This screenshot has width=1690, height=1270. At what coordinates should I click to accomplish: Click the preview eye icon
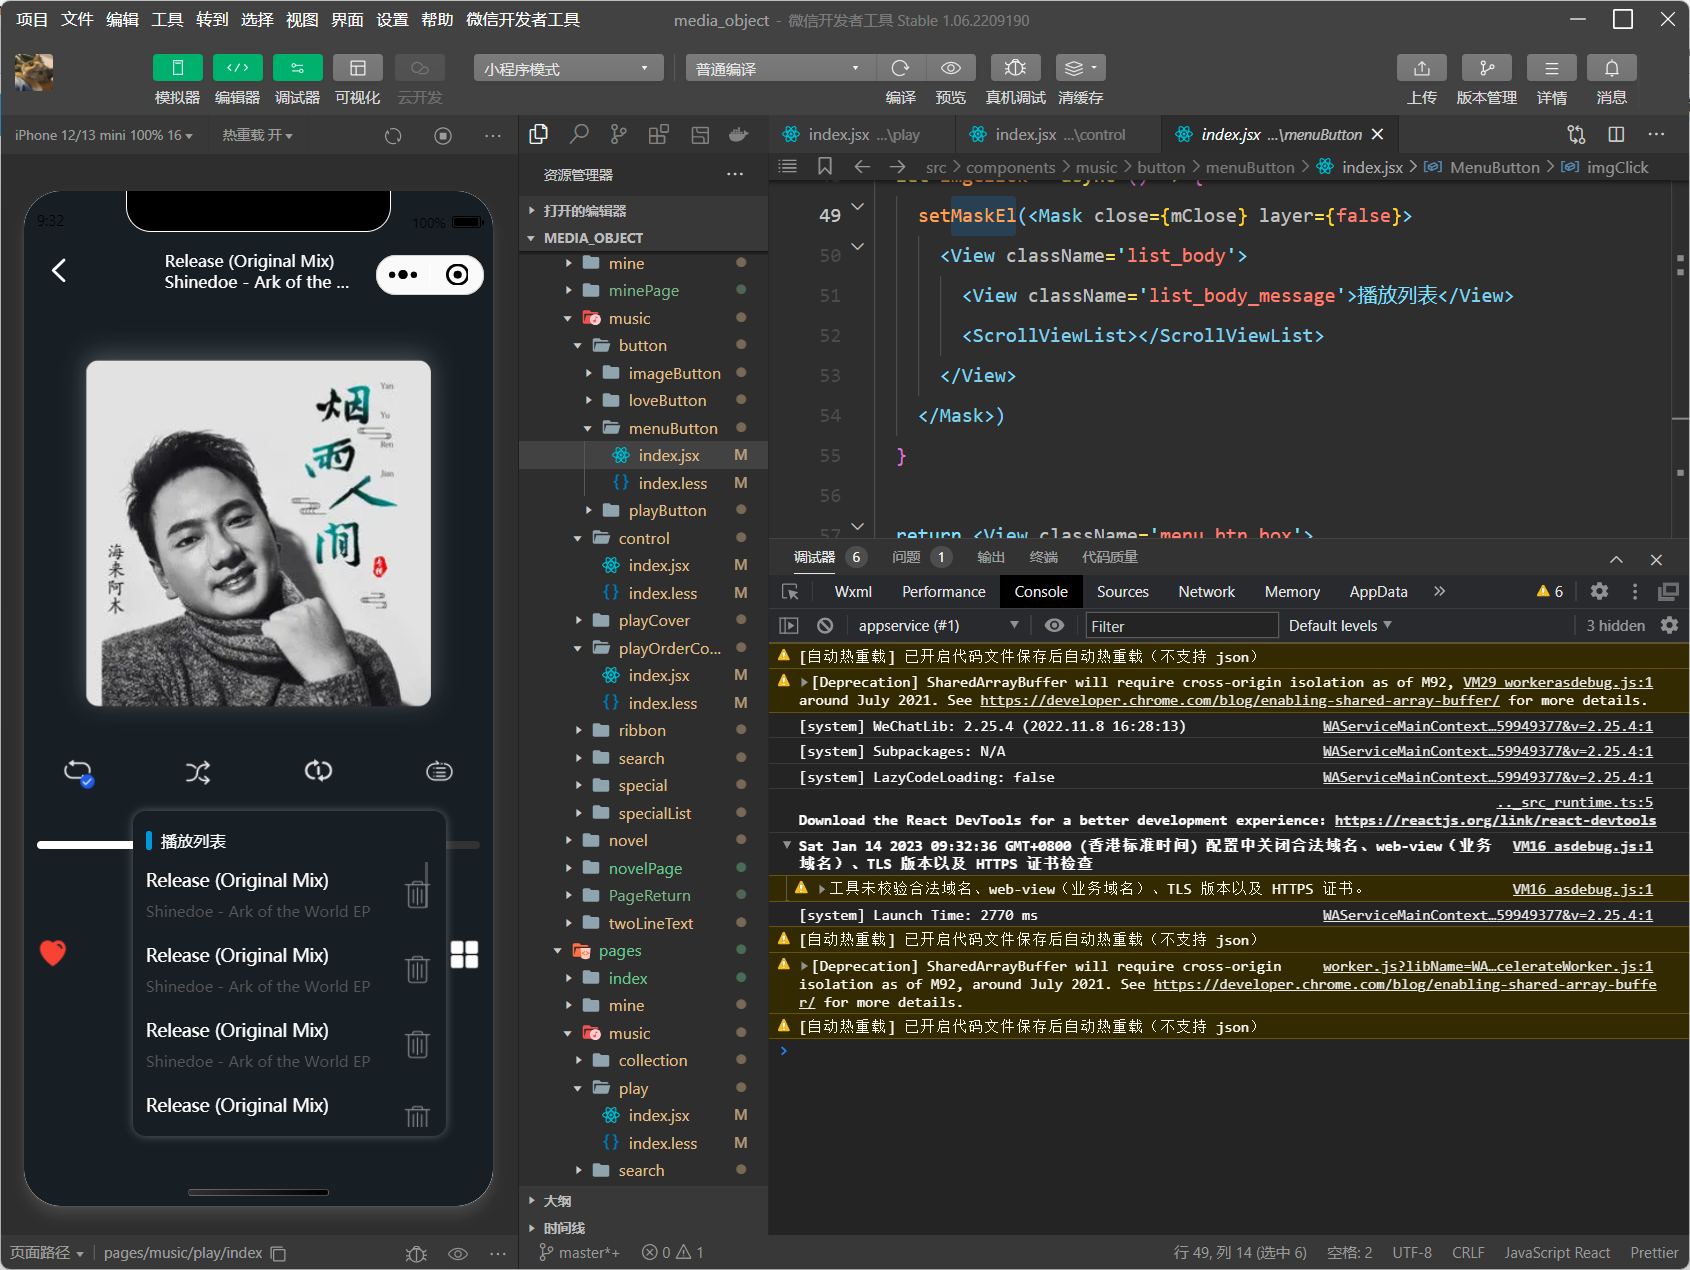(951, 68)
